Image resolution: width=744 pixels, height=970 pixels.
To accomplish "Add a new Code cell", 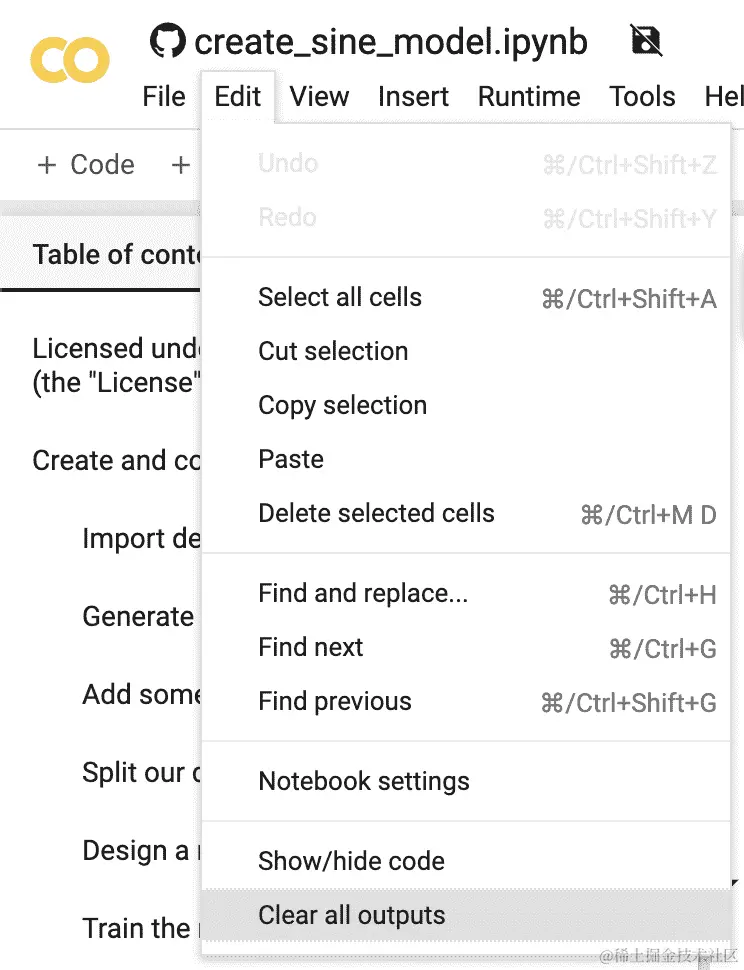I will point(86,165).
